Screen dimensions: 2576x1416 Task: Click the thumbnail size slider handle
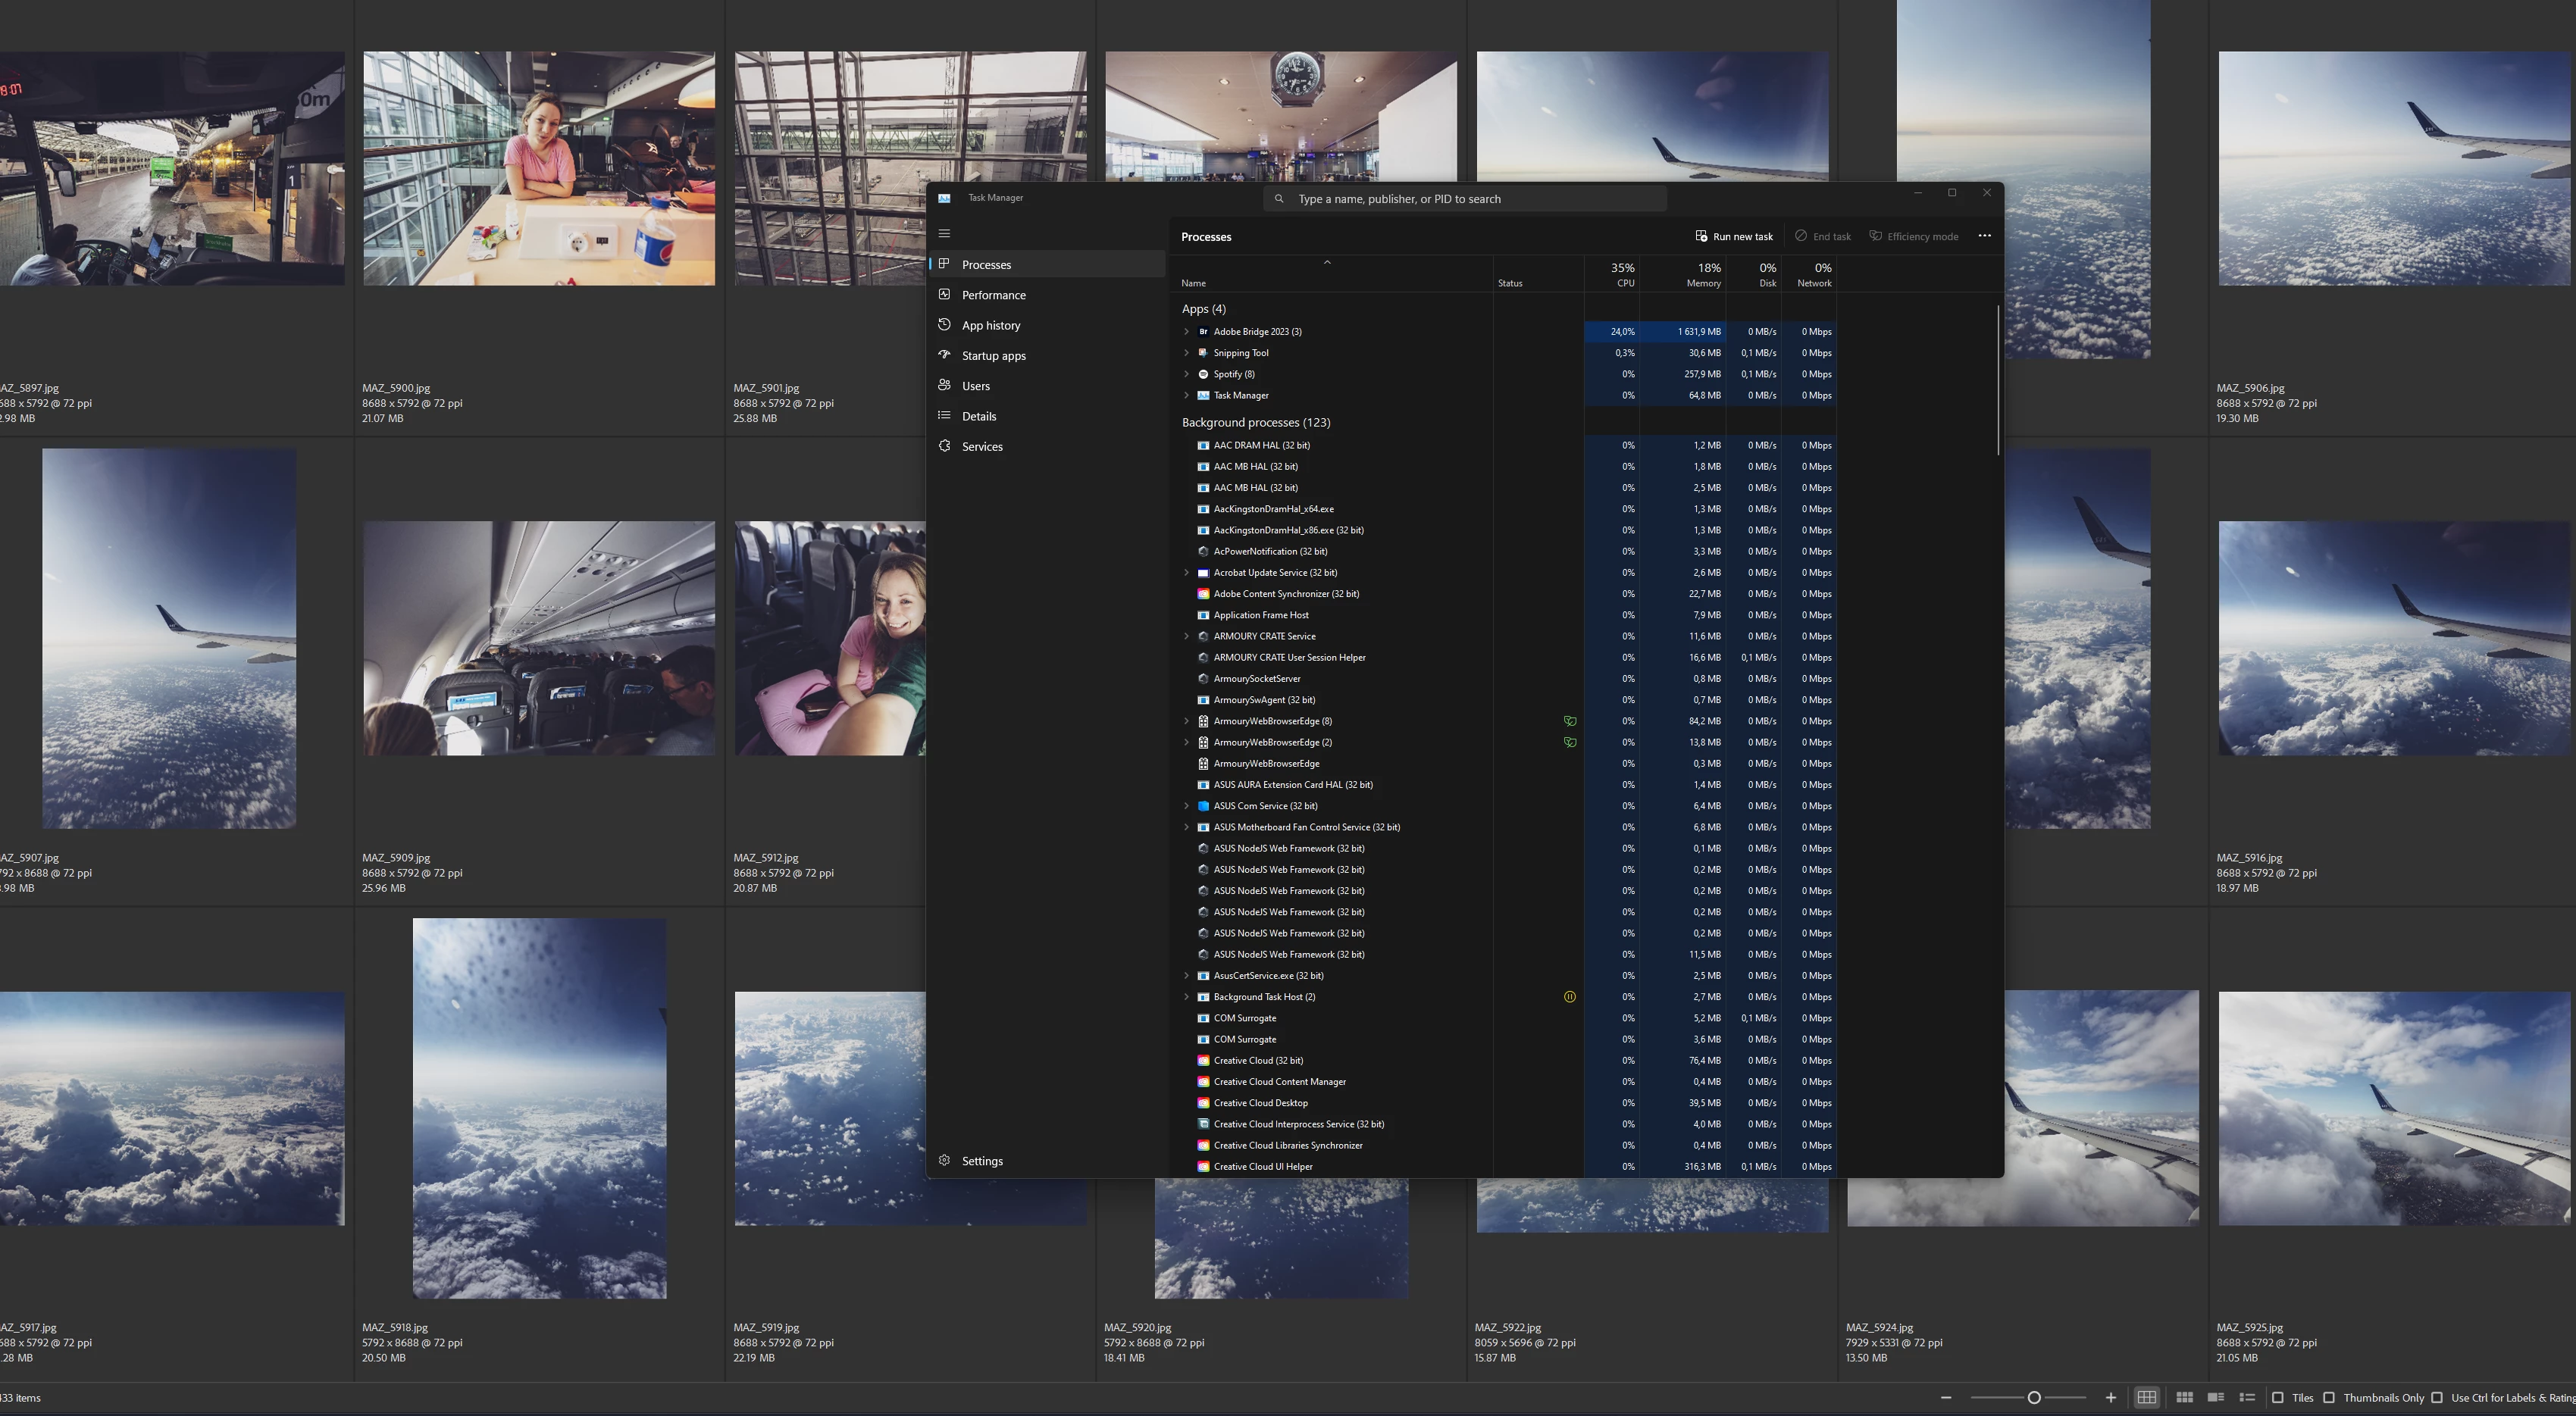click(2033, 1398)
